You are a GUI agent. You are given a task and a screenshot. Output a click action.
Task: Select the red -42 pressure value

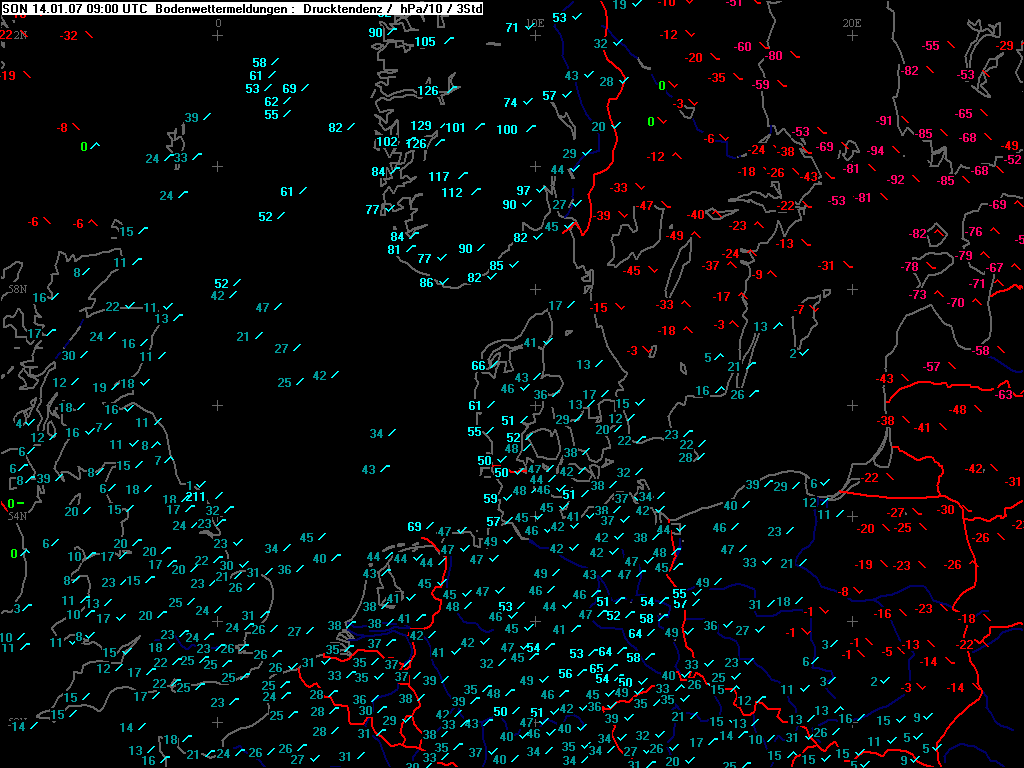click(x=975, y=469)
